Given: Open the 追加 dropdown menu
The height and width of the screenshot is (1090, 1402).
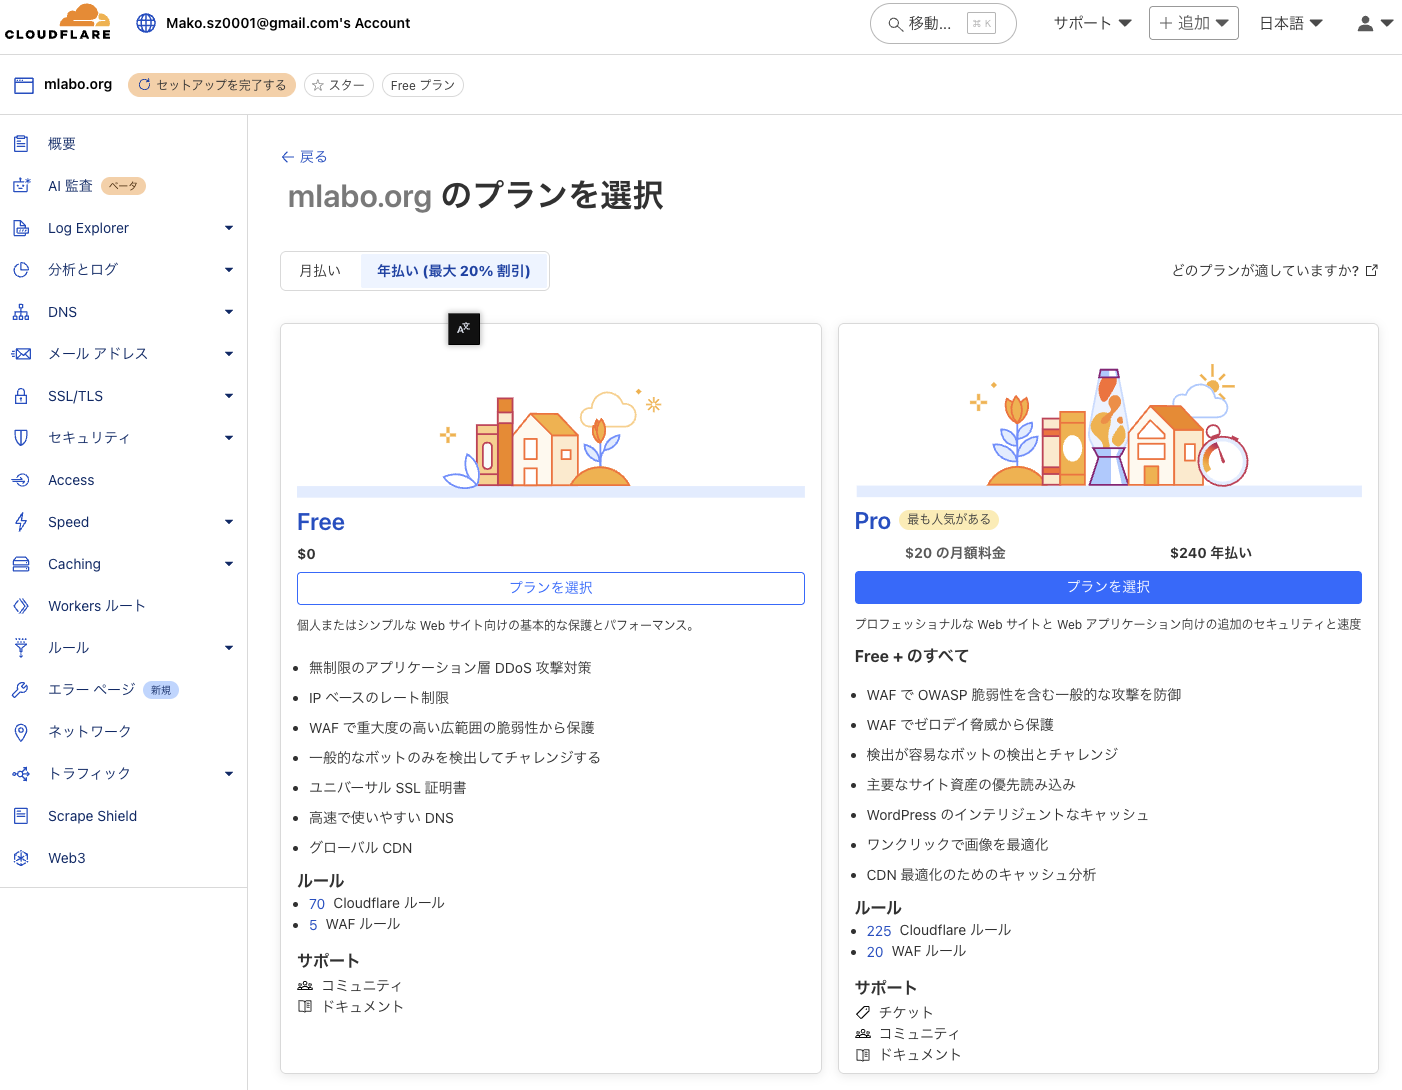Looking at the screenshot, I should [1193, 22].
